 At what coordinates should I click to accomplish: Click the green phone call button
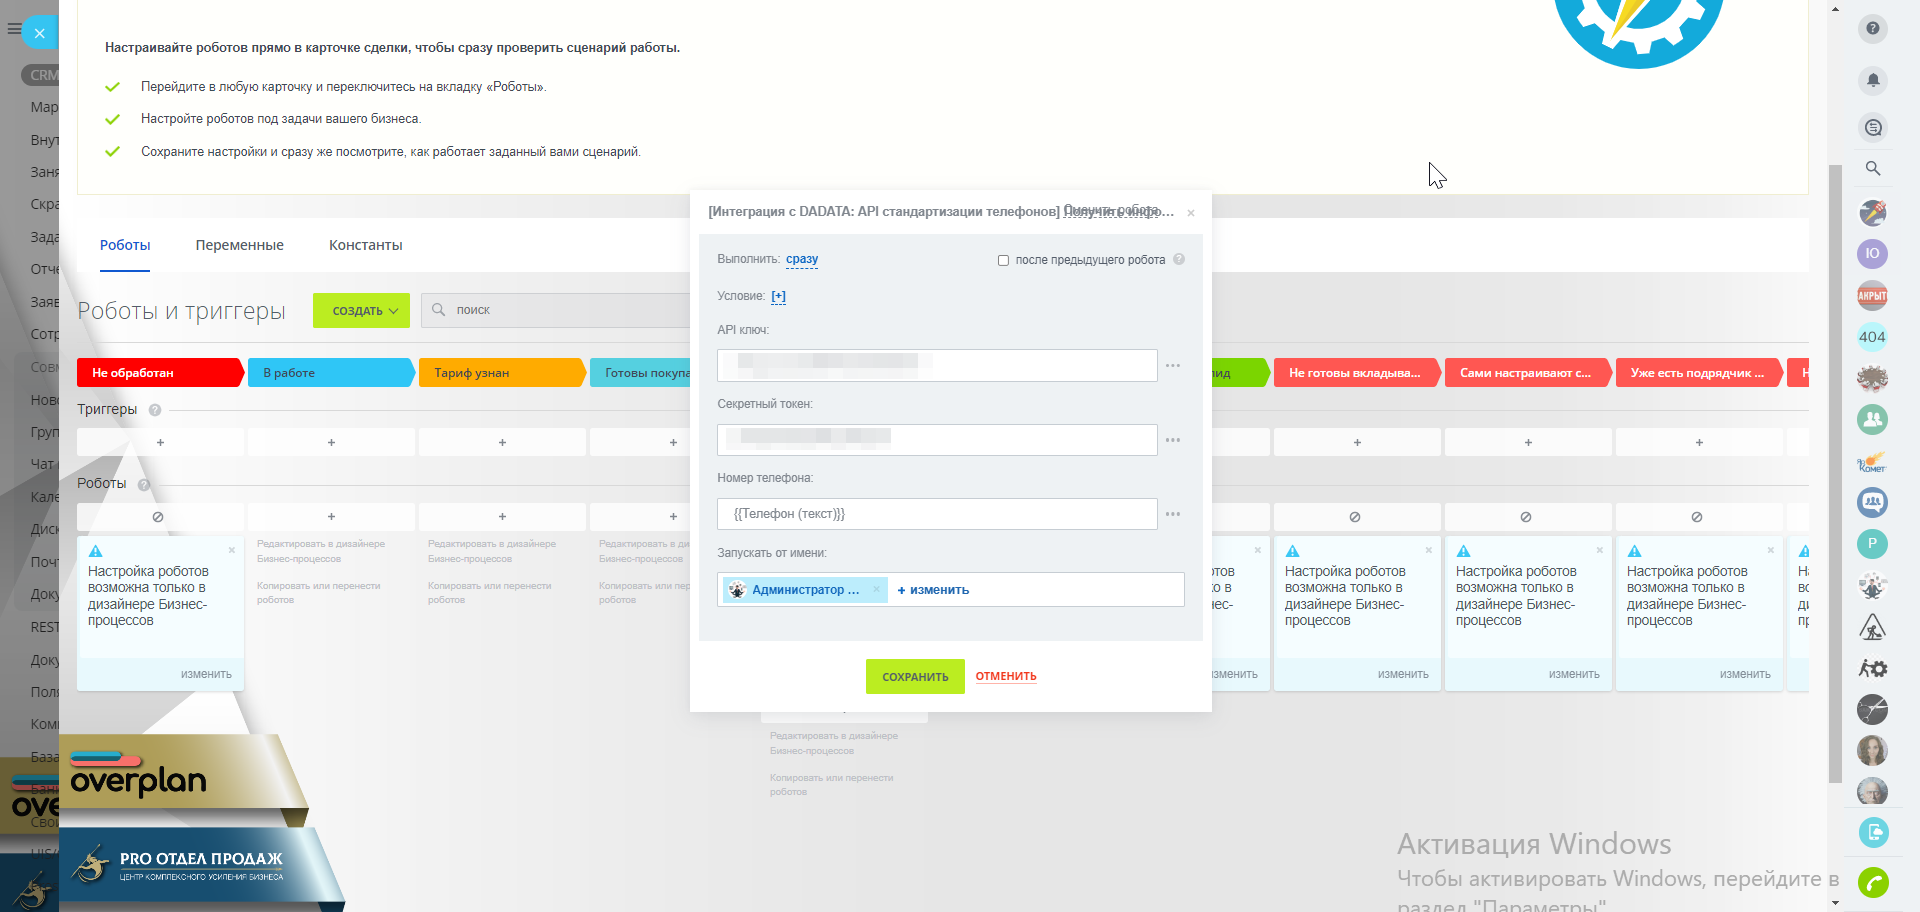click(1872, 882)
